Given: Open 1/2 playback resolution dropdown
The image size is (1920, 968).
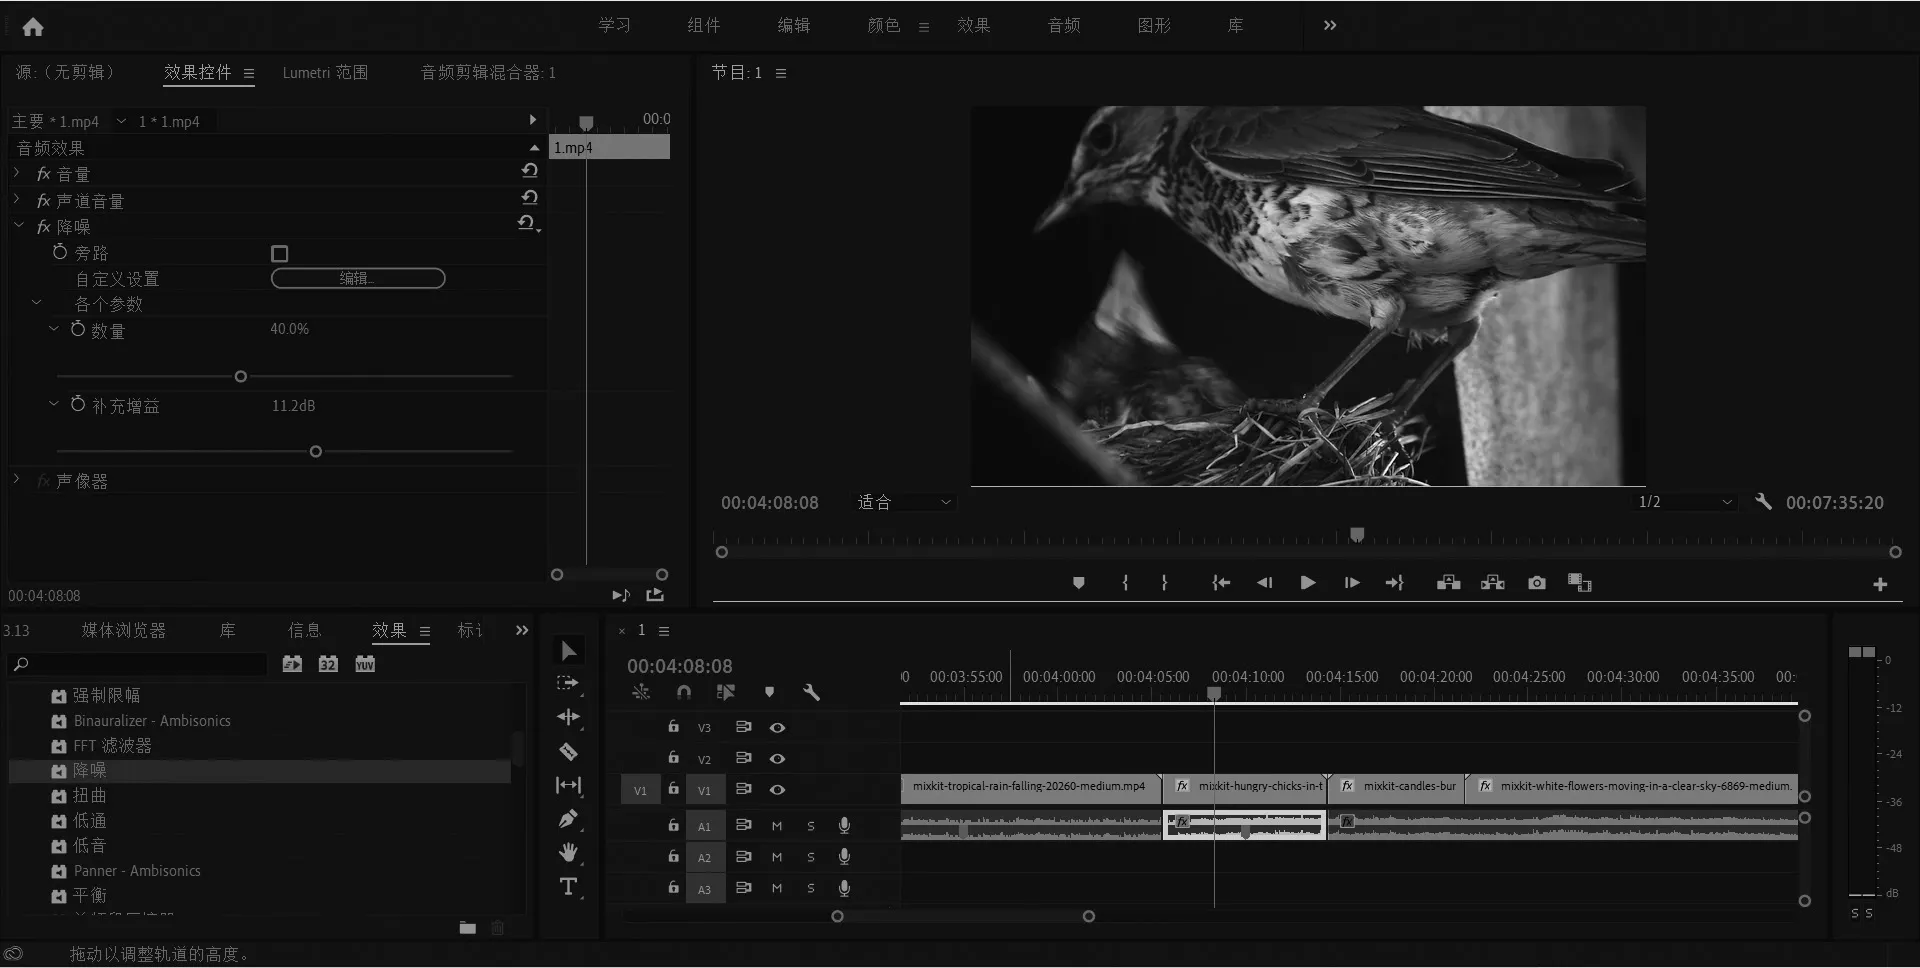Looking at the screenshot, I should tap(1686, 502).
